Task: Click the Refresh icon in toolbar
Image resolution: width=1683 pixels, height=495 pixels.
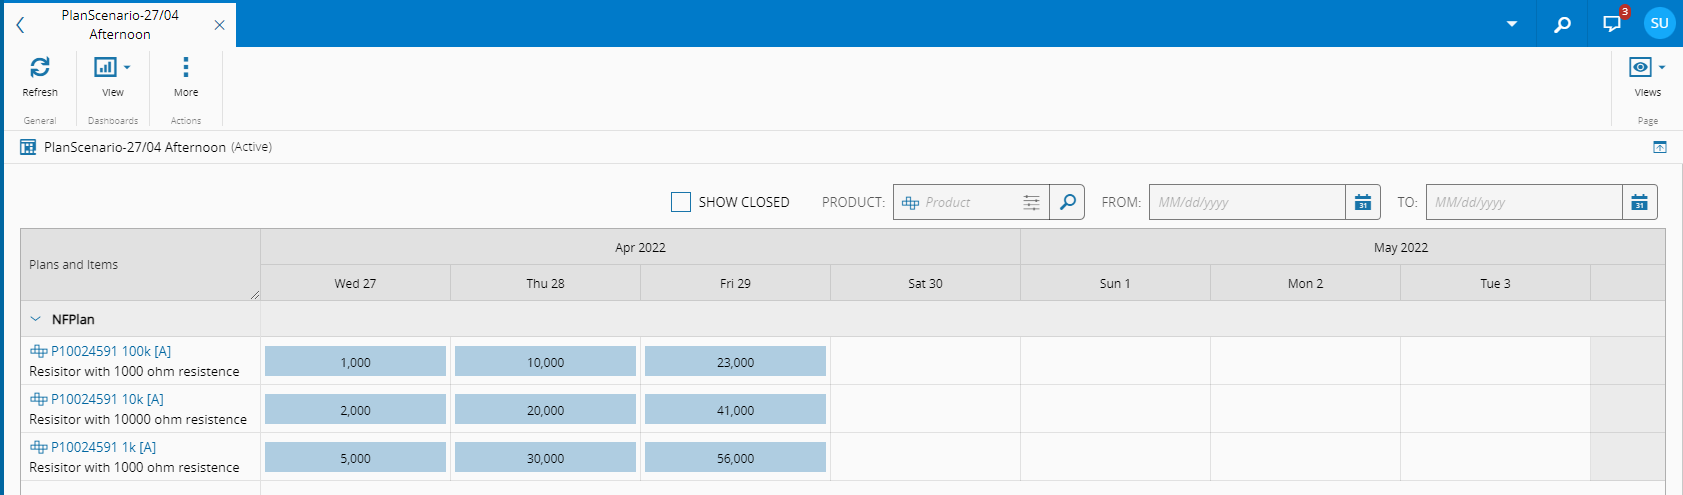Action: click(40, 68)
